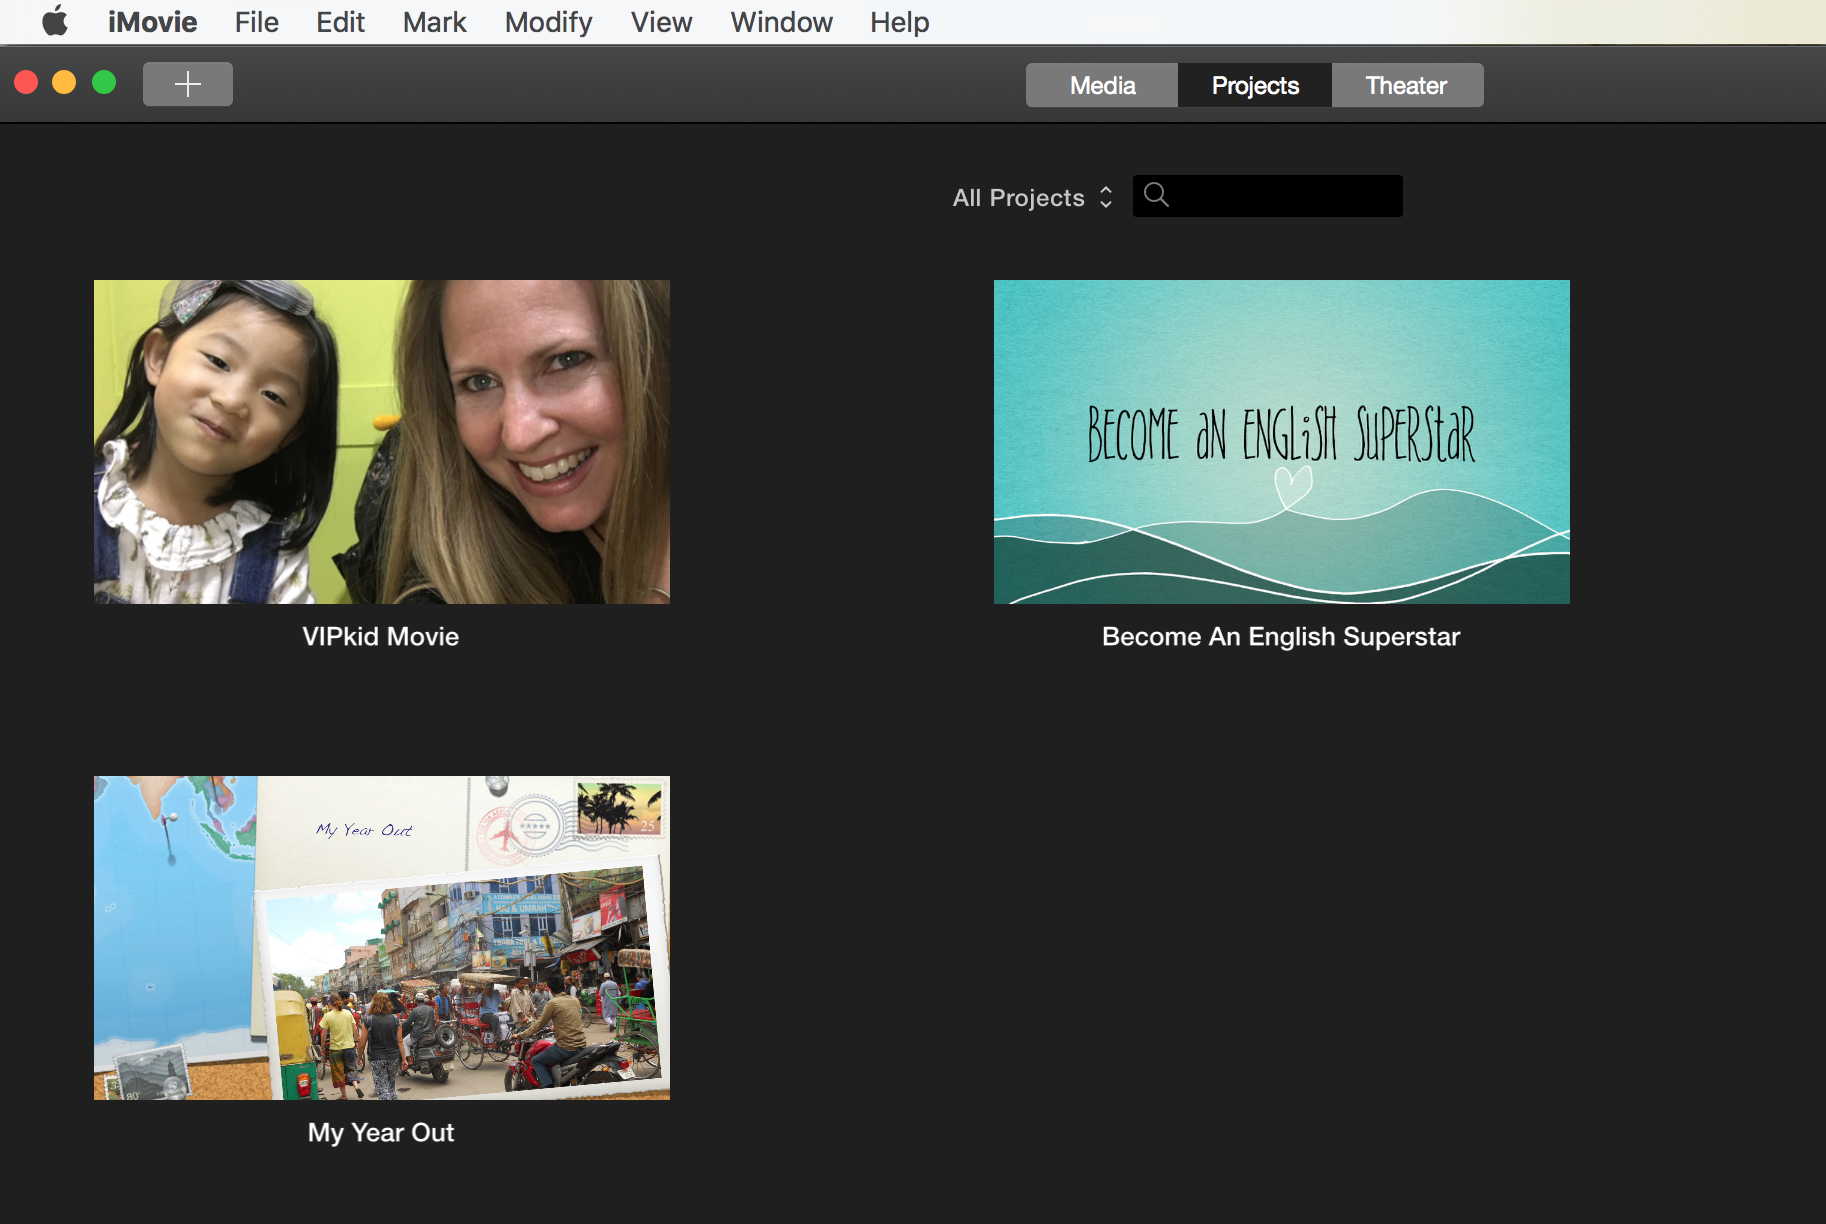The height and width of the screenshot is (1224, 1826).
Task: Click the magnifying glass search icon
Action: click(x=1156, y=195)
